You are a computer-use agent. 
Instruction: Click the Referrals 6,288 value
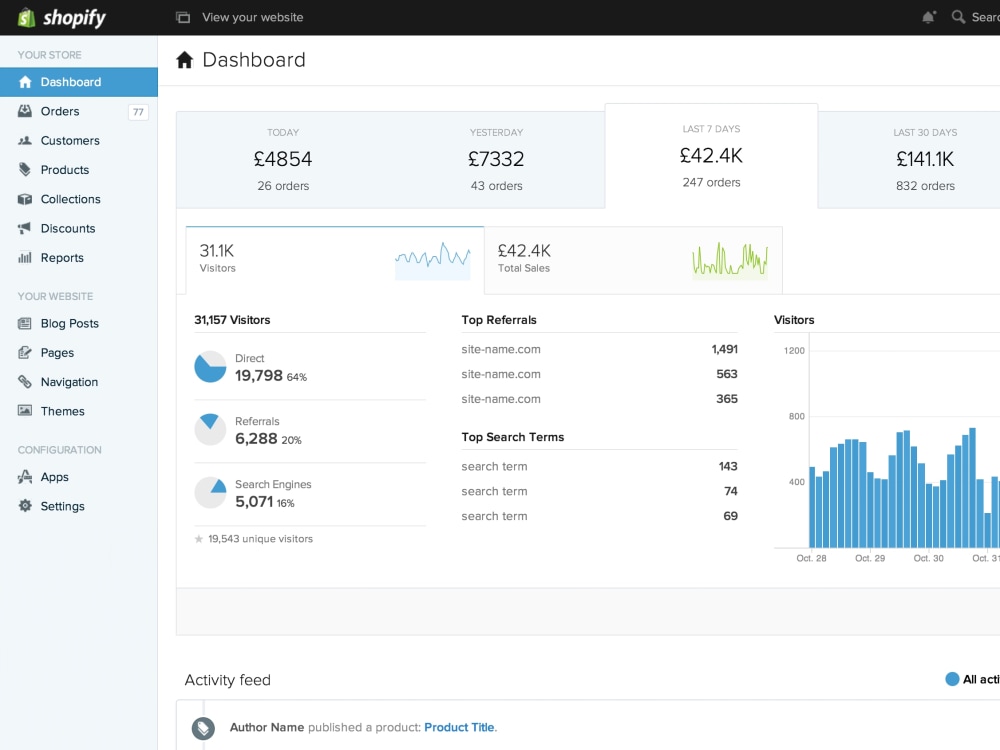(x=256, y=439)
